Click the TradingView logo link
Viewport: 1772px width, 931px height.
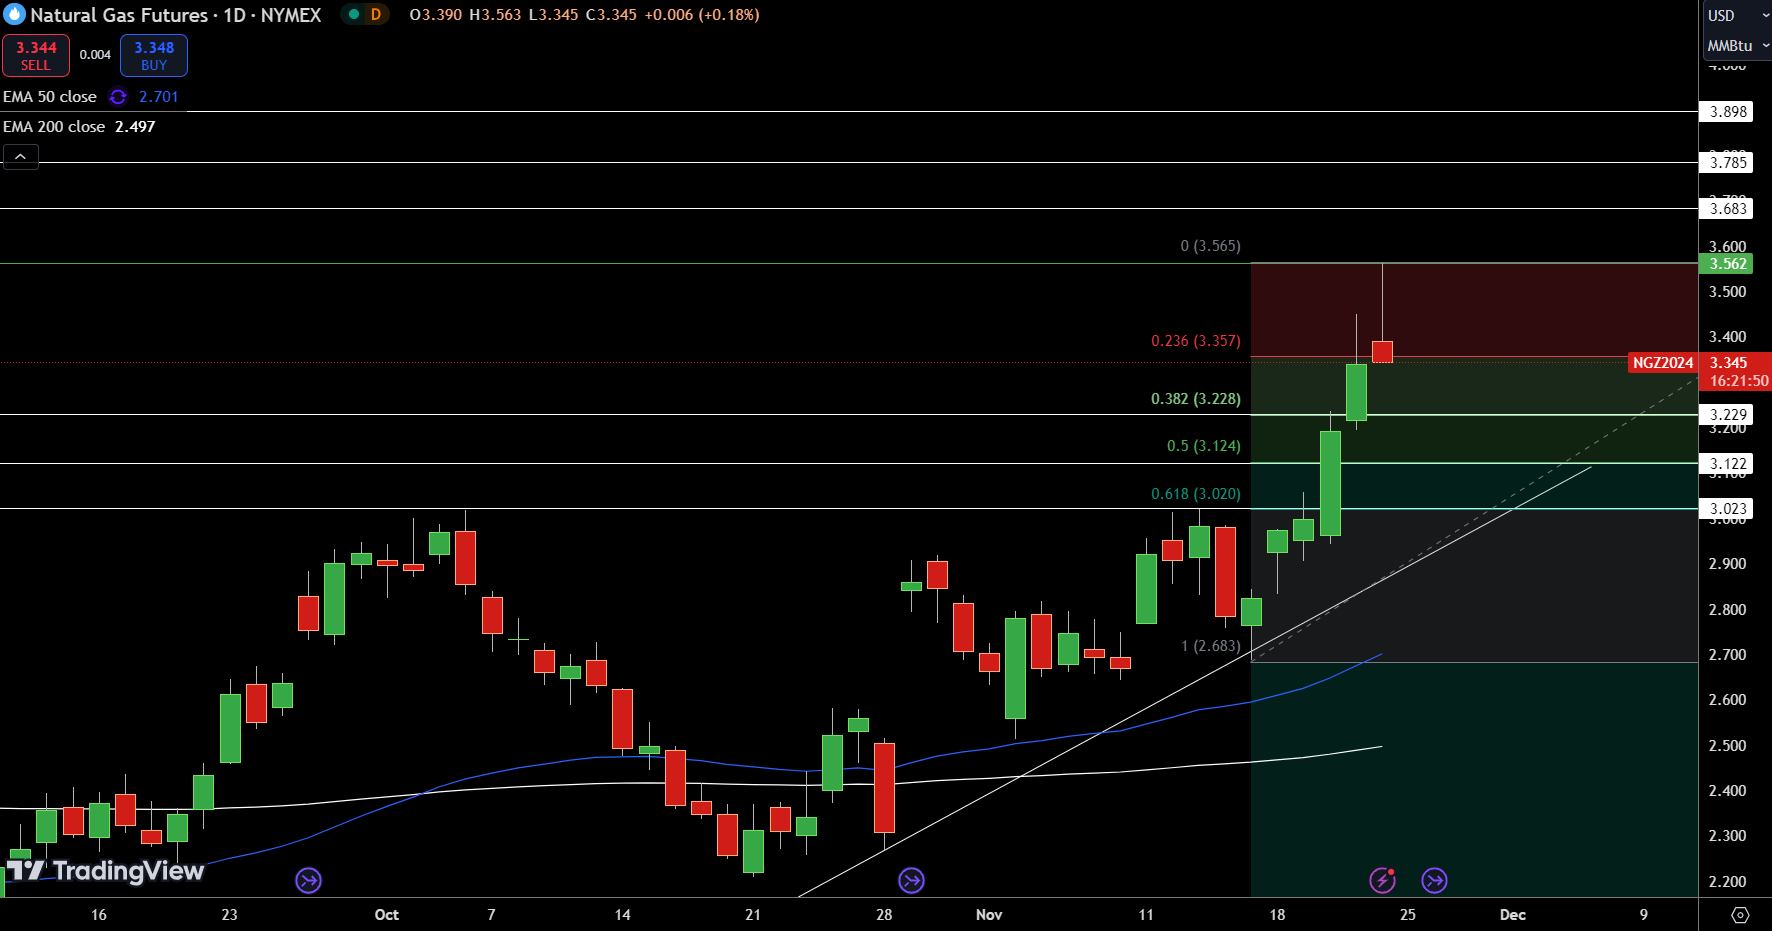106,871
